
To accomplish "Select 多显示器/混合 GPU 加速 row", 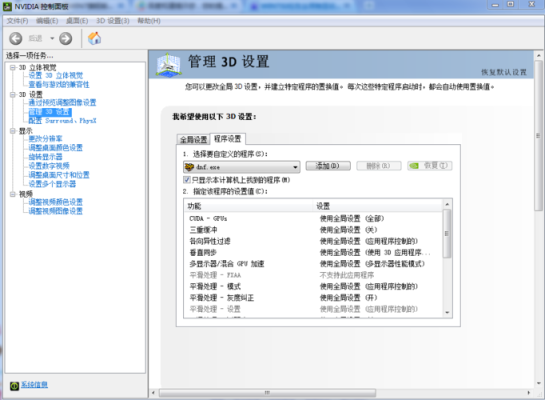I will 313,264.
